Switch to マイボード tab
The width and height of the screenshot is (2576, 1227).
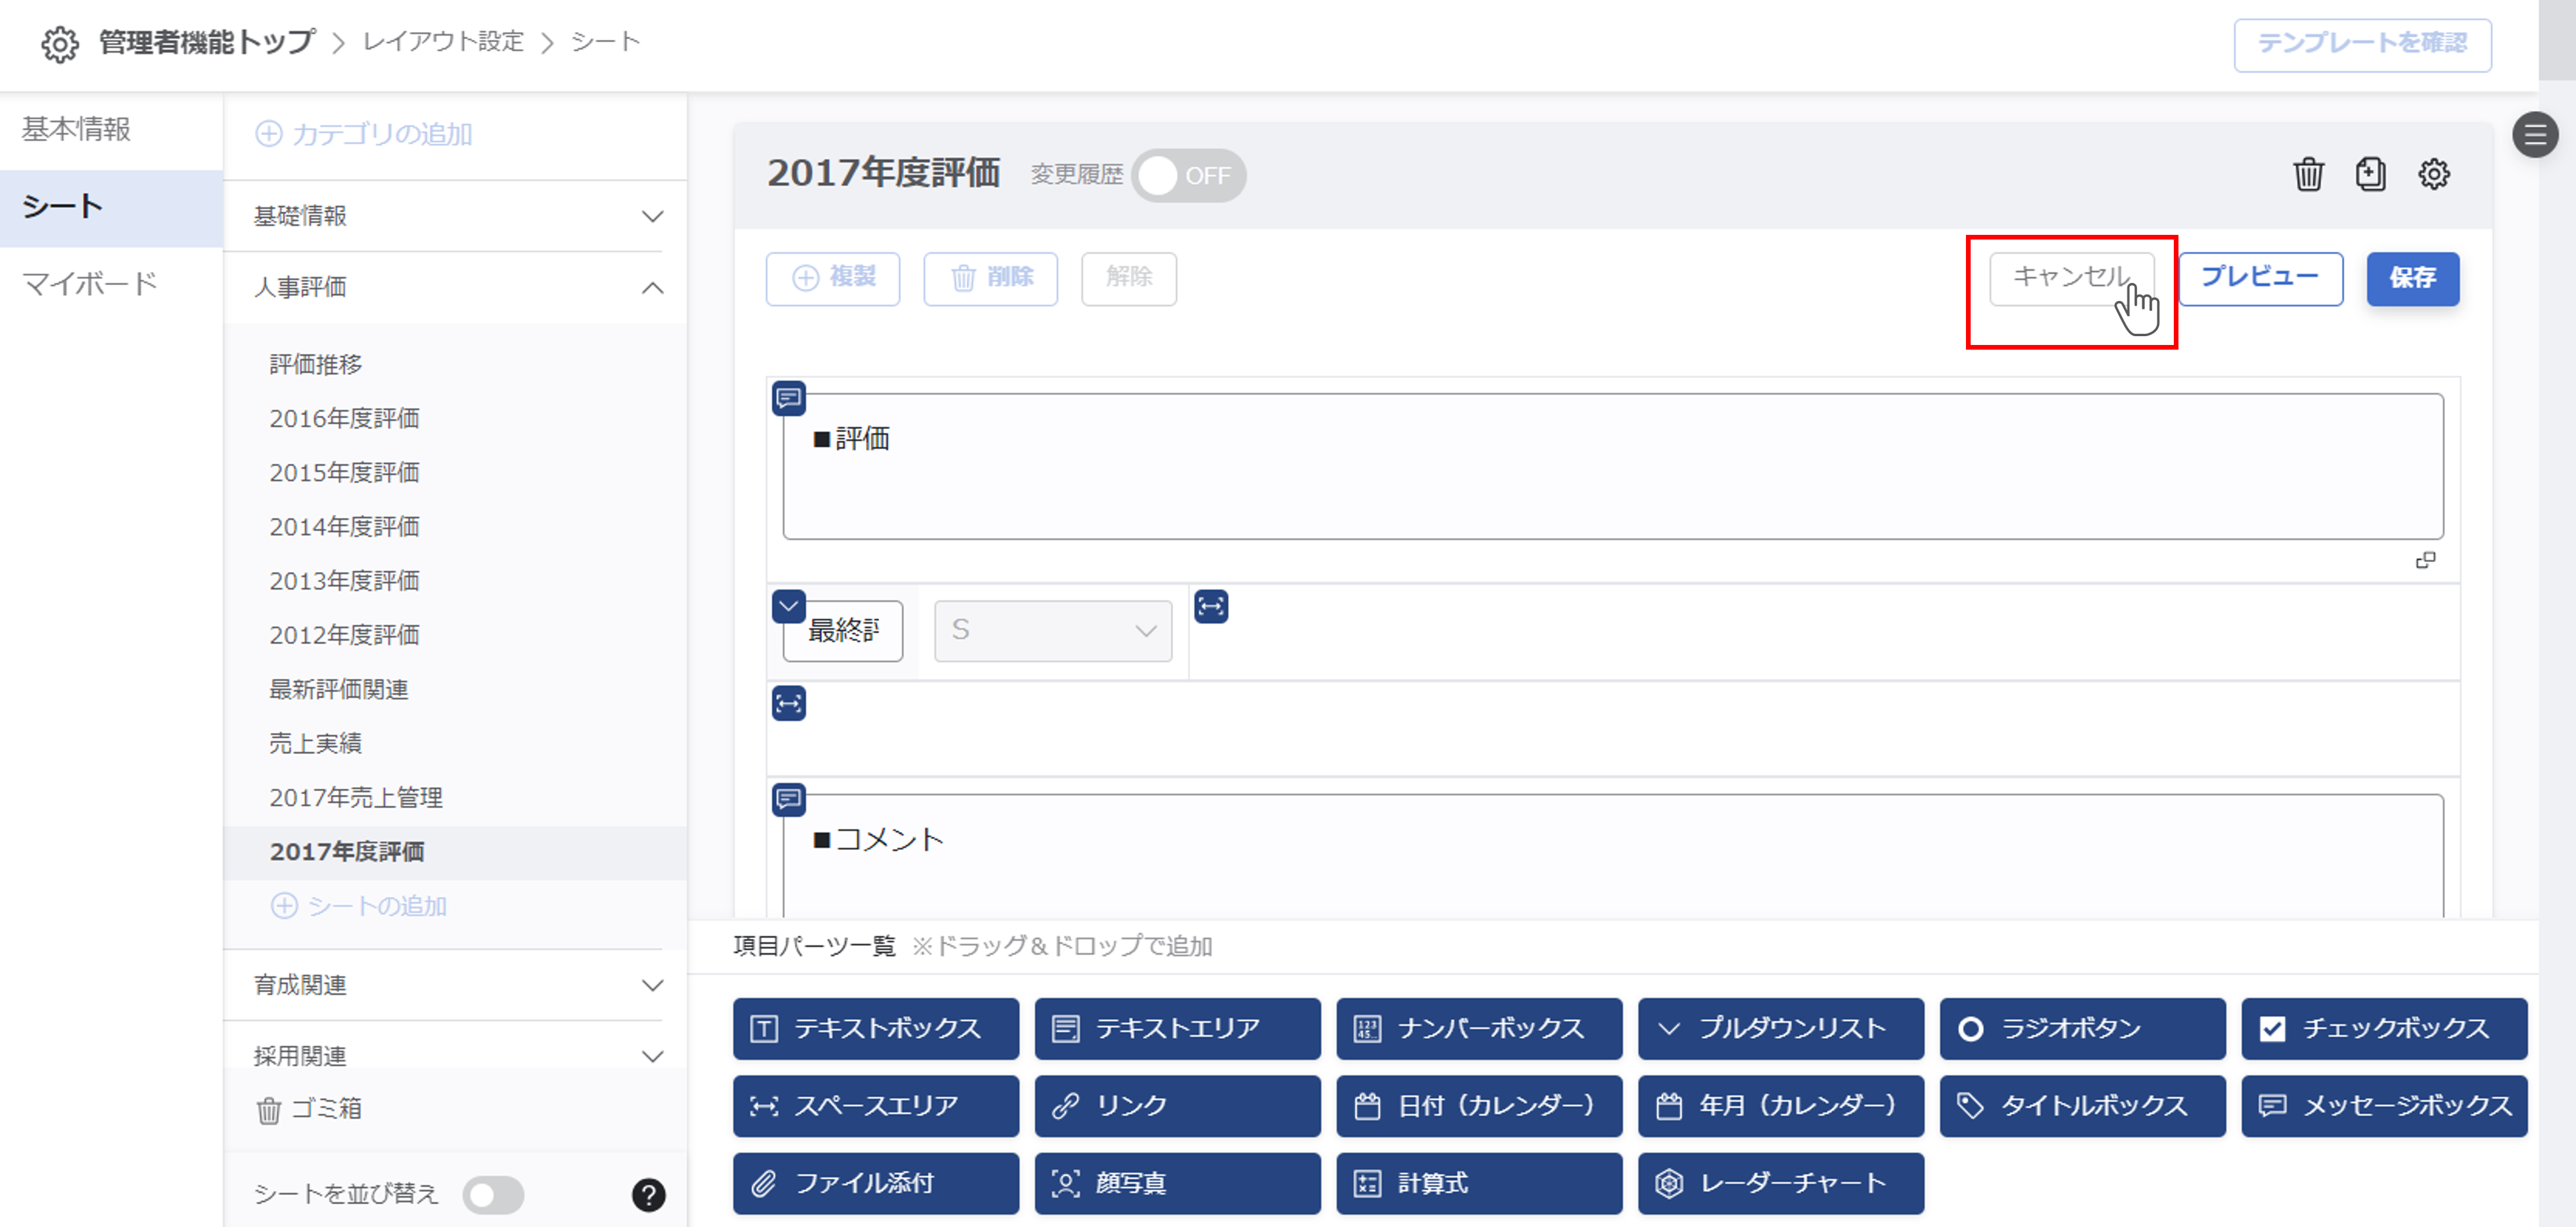(x=90, y=284)
